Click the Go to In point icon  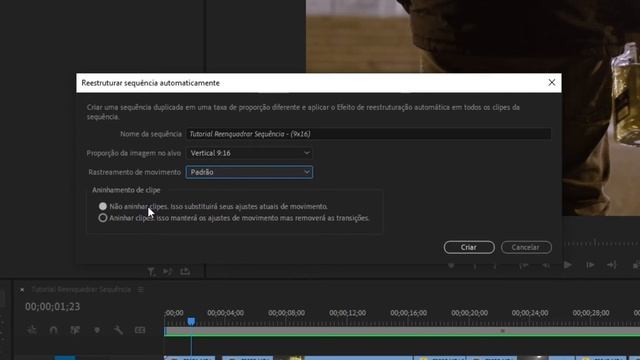524,266
